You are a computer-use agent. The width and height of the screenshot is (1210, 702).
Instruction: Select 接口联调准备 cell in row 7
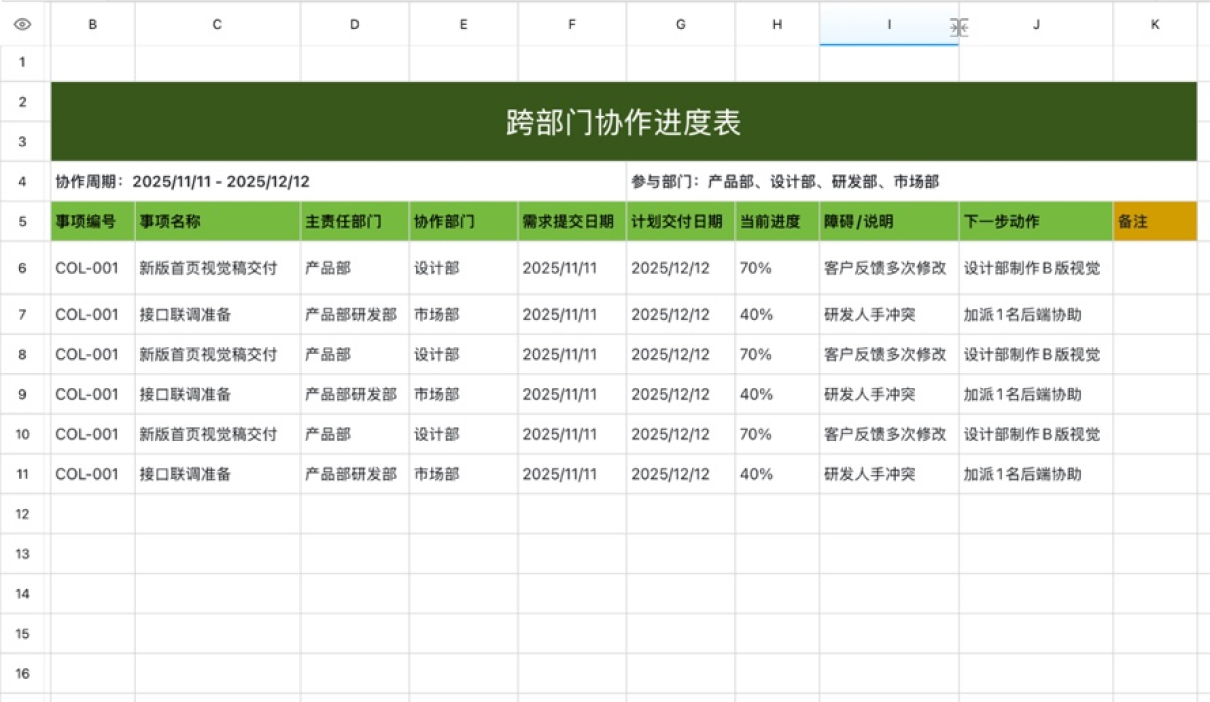tap(217, 314)
